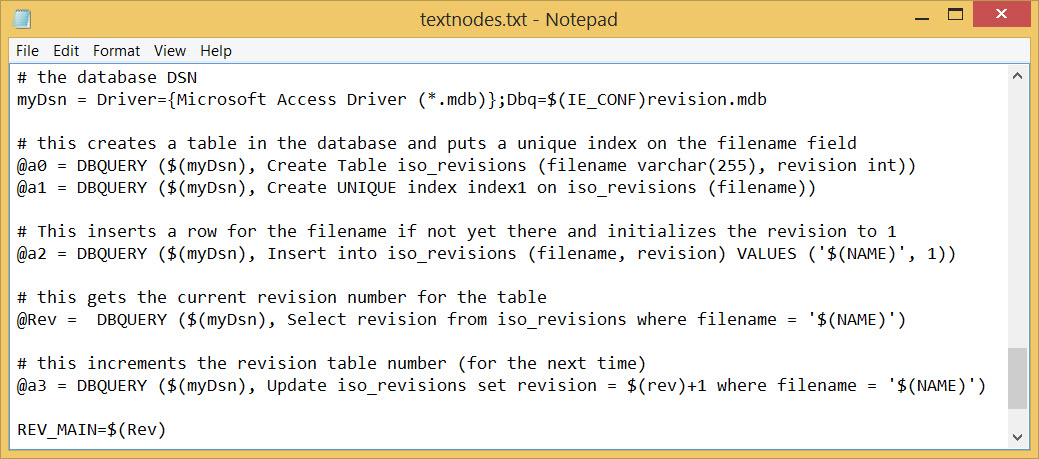Click the @a0 Create Table line
The image size is (1039, 459).
(x=466, y=166)
